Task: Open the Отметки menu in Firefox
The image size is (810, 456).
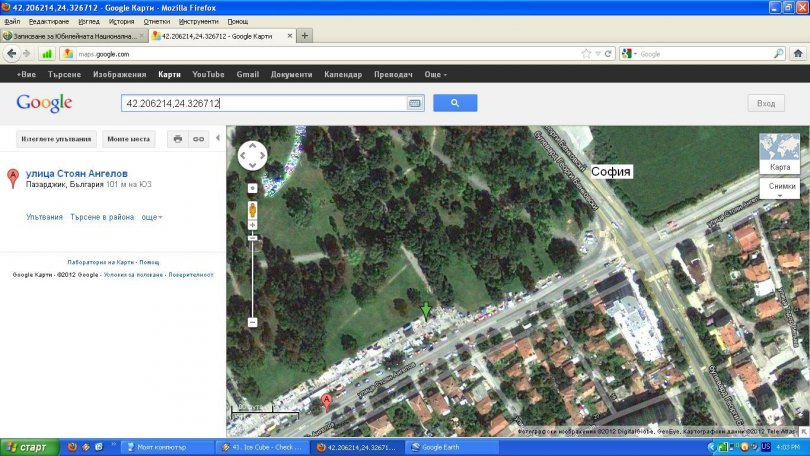Action: (156, 21)
